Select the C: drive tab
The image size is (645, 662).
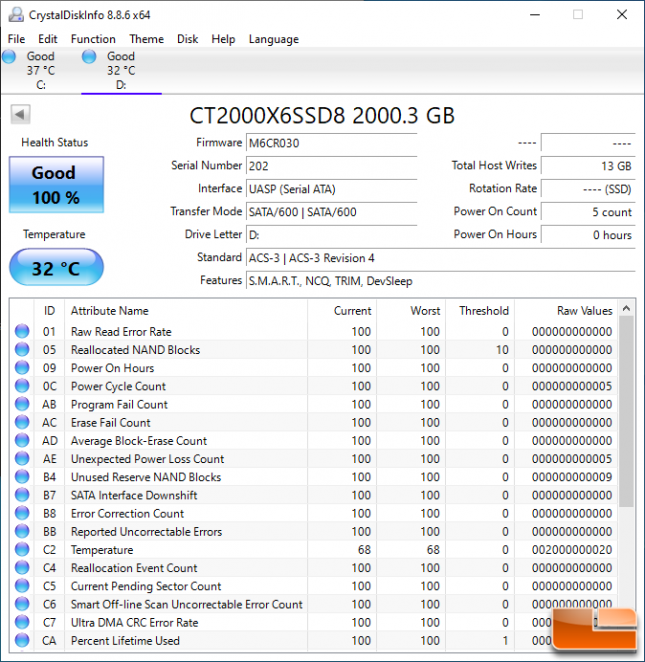41,71
